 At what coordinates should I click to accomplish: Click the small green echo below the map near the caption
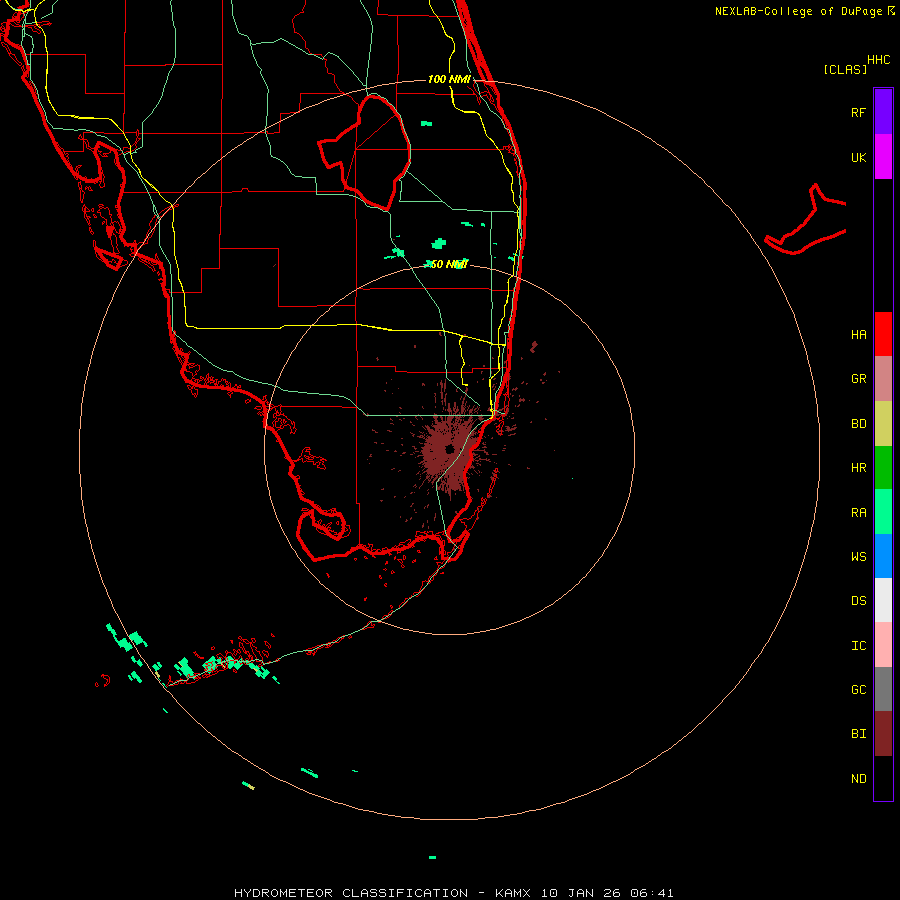click(x=432, y=858)
